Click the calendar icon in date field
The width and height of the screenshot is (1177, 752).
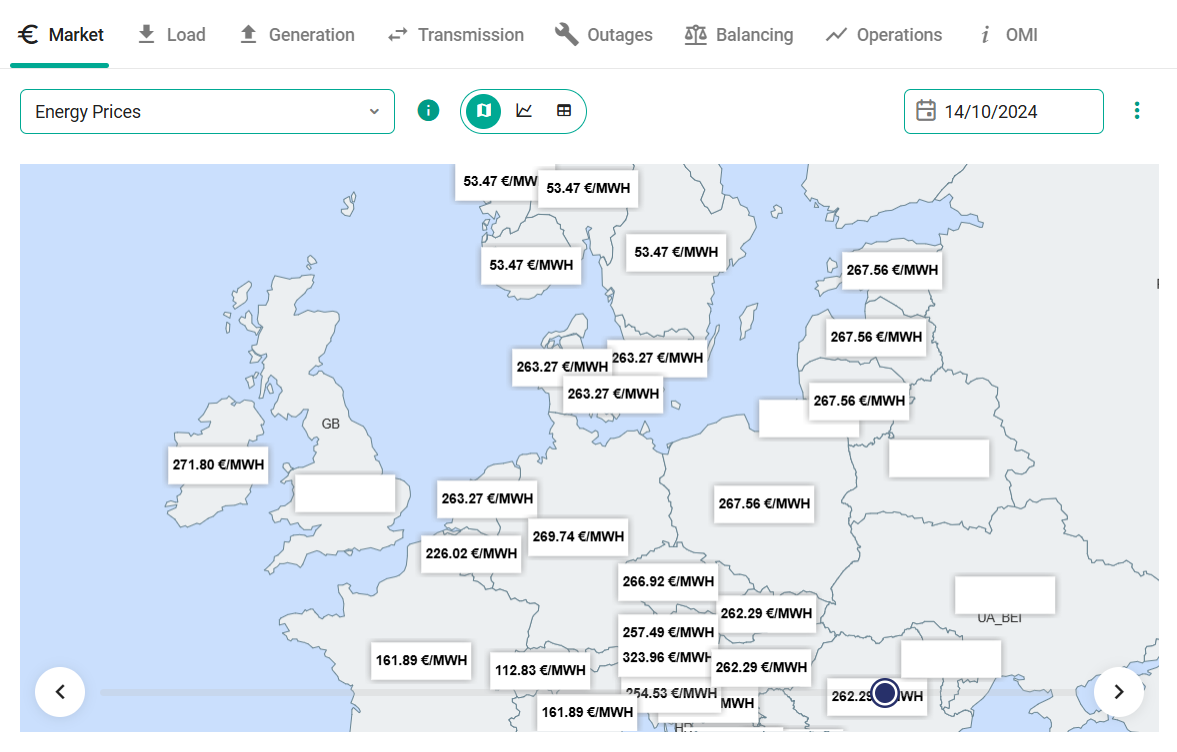(x=926, y=111)
